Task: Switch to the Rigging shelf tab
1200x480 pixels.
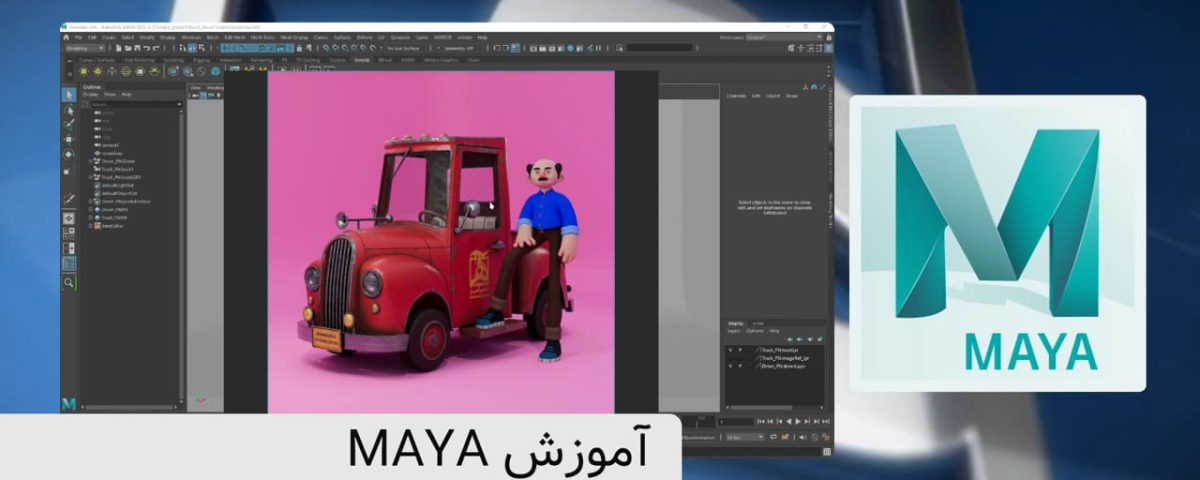Action: coord(201,60)
